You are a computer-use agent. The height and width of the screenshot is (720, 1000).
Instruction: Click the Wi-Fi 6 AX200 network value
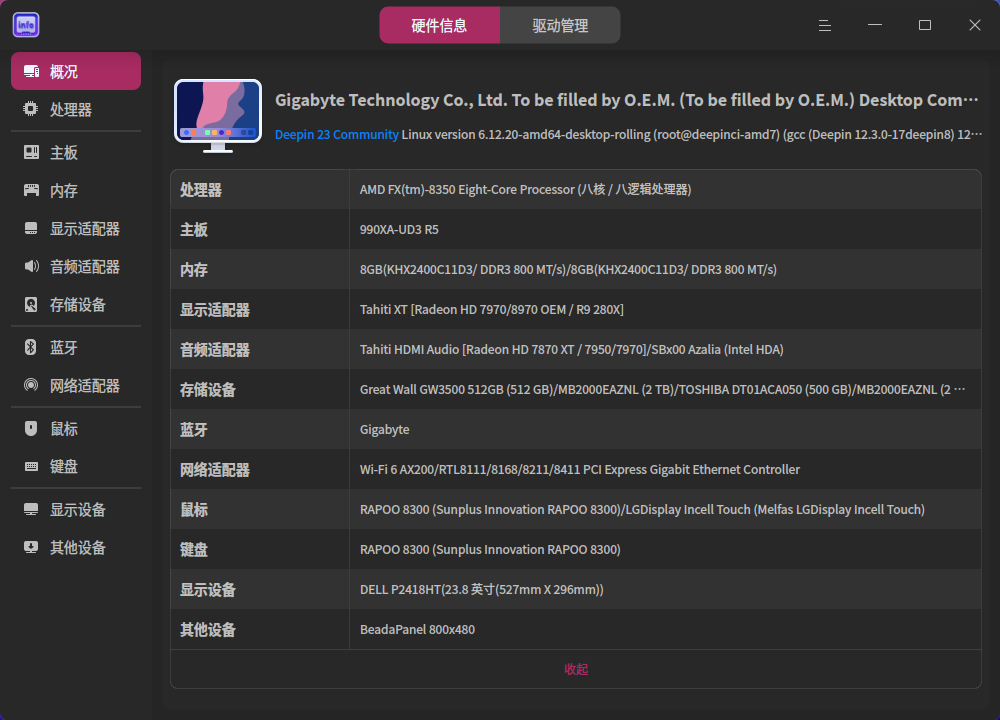coord(580,469)
